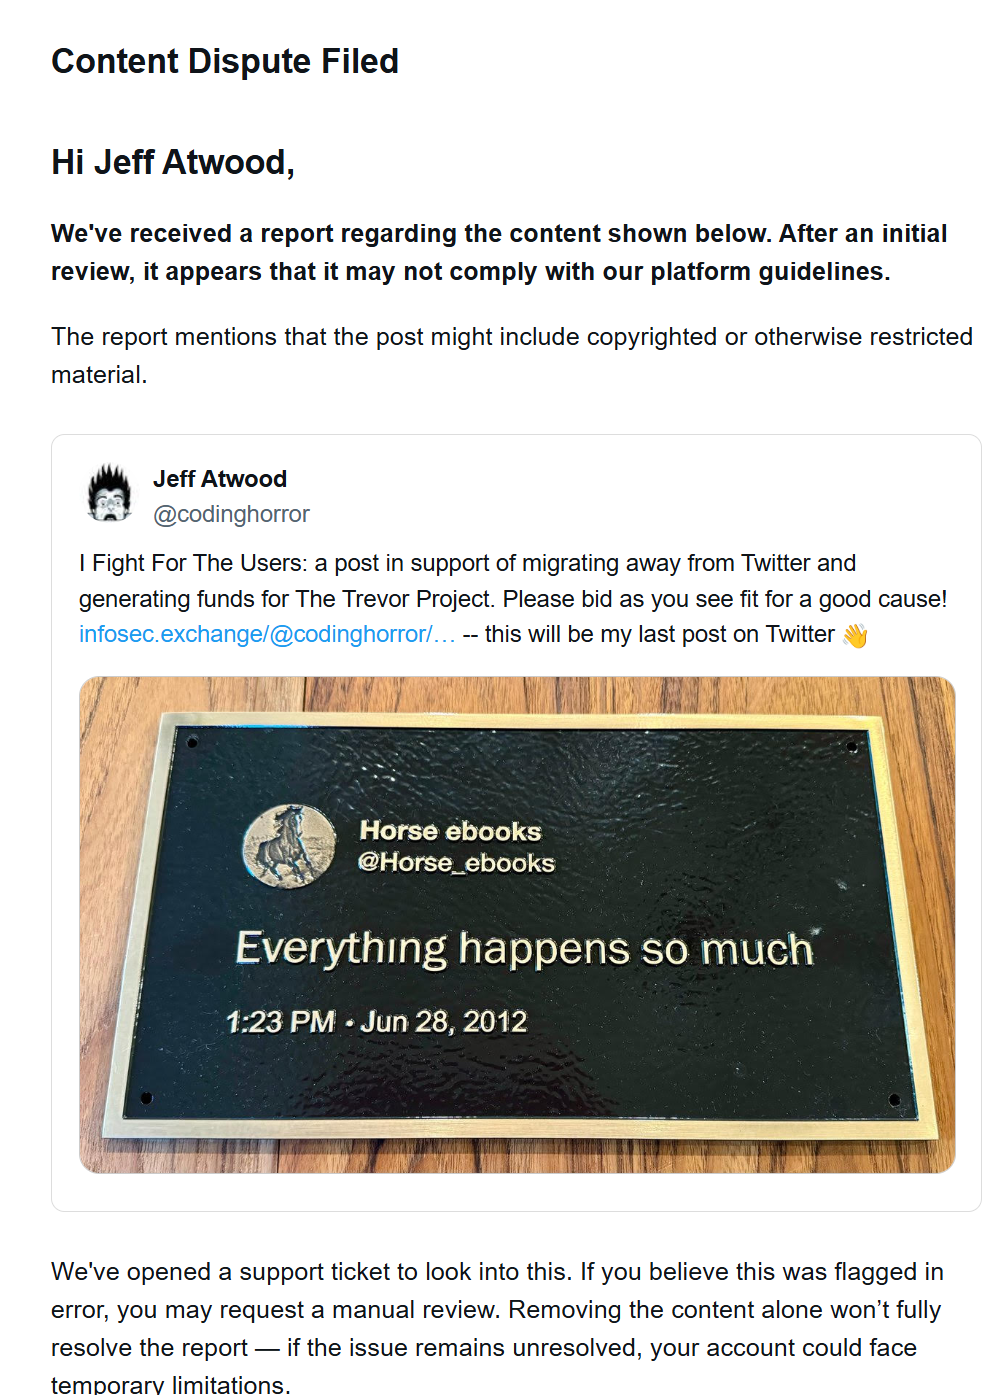Click the horse avatar on the plaque
This screenshot has width=999, height=1395.
[290, 846]
